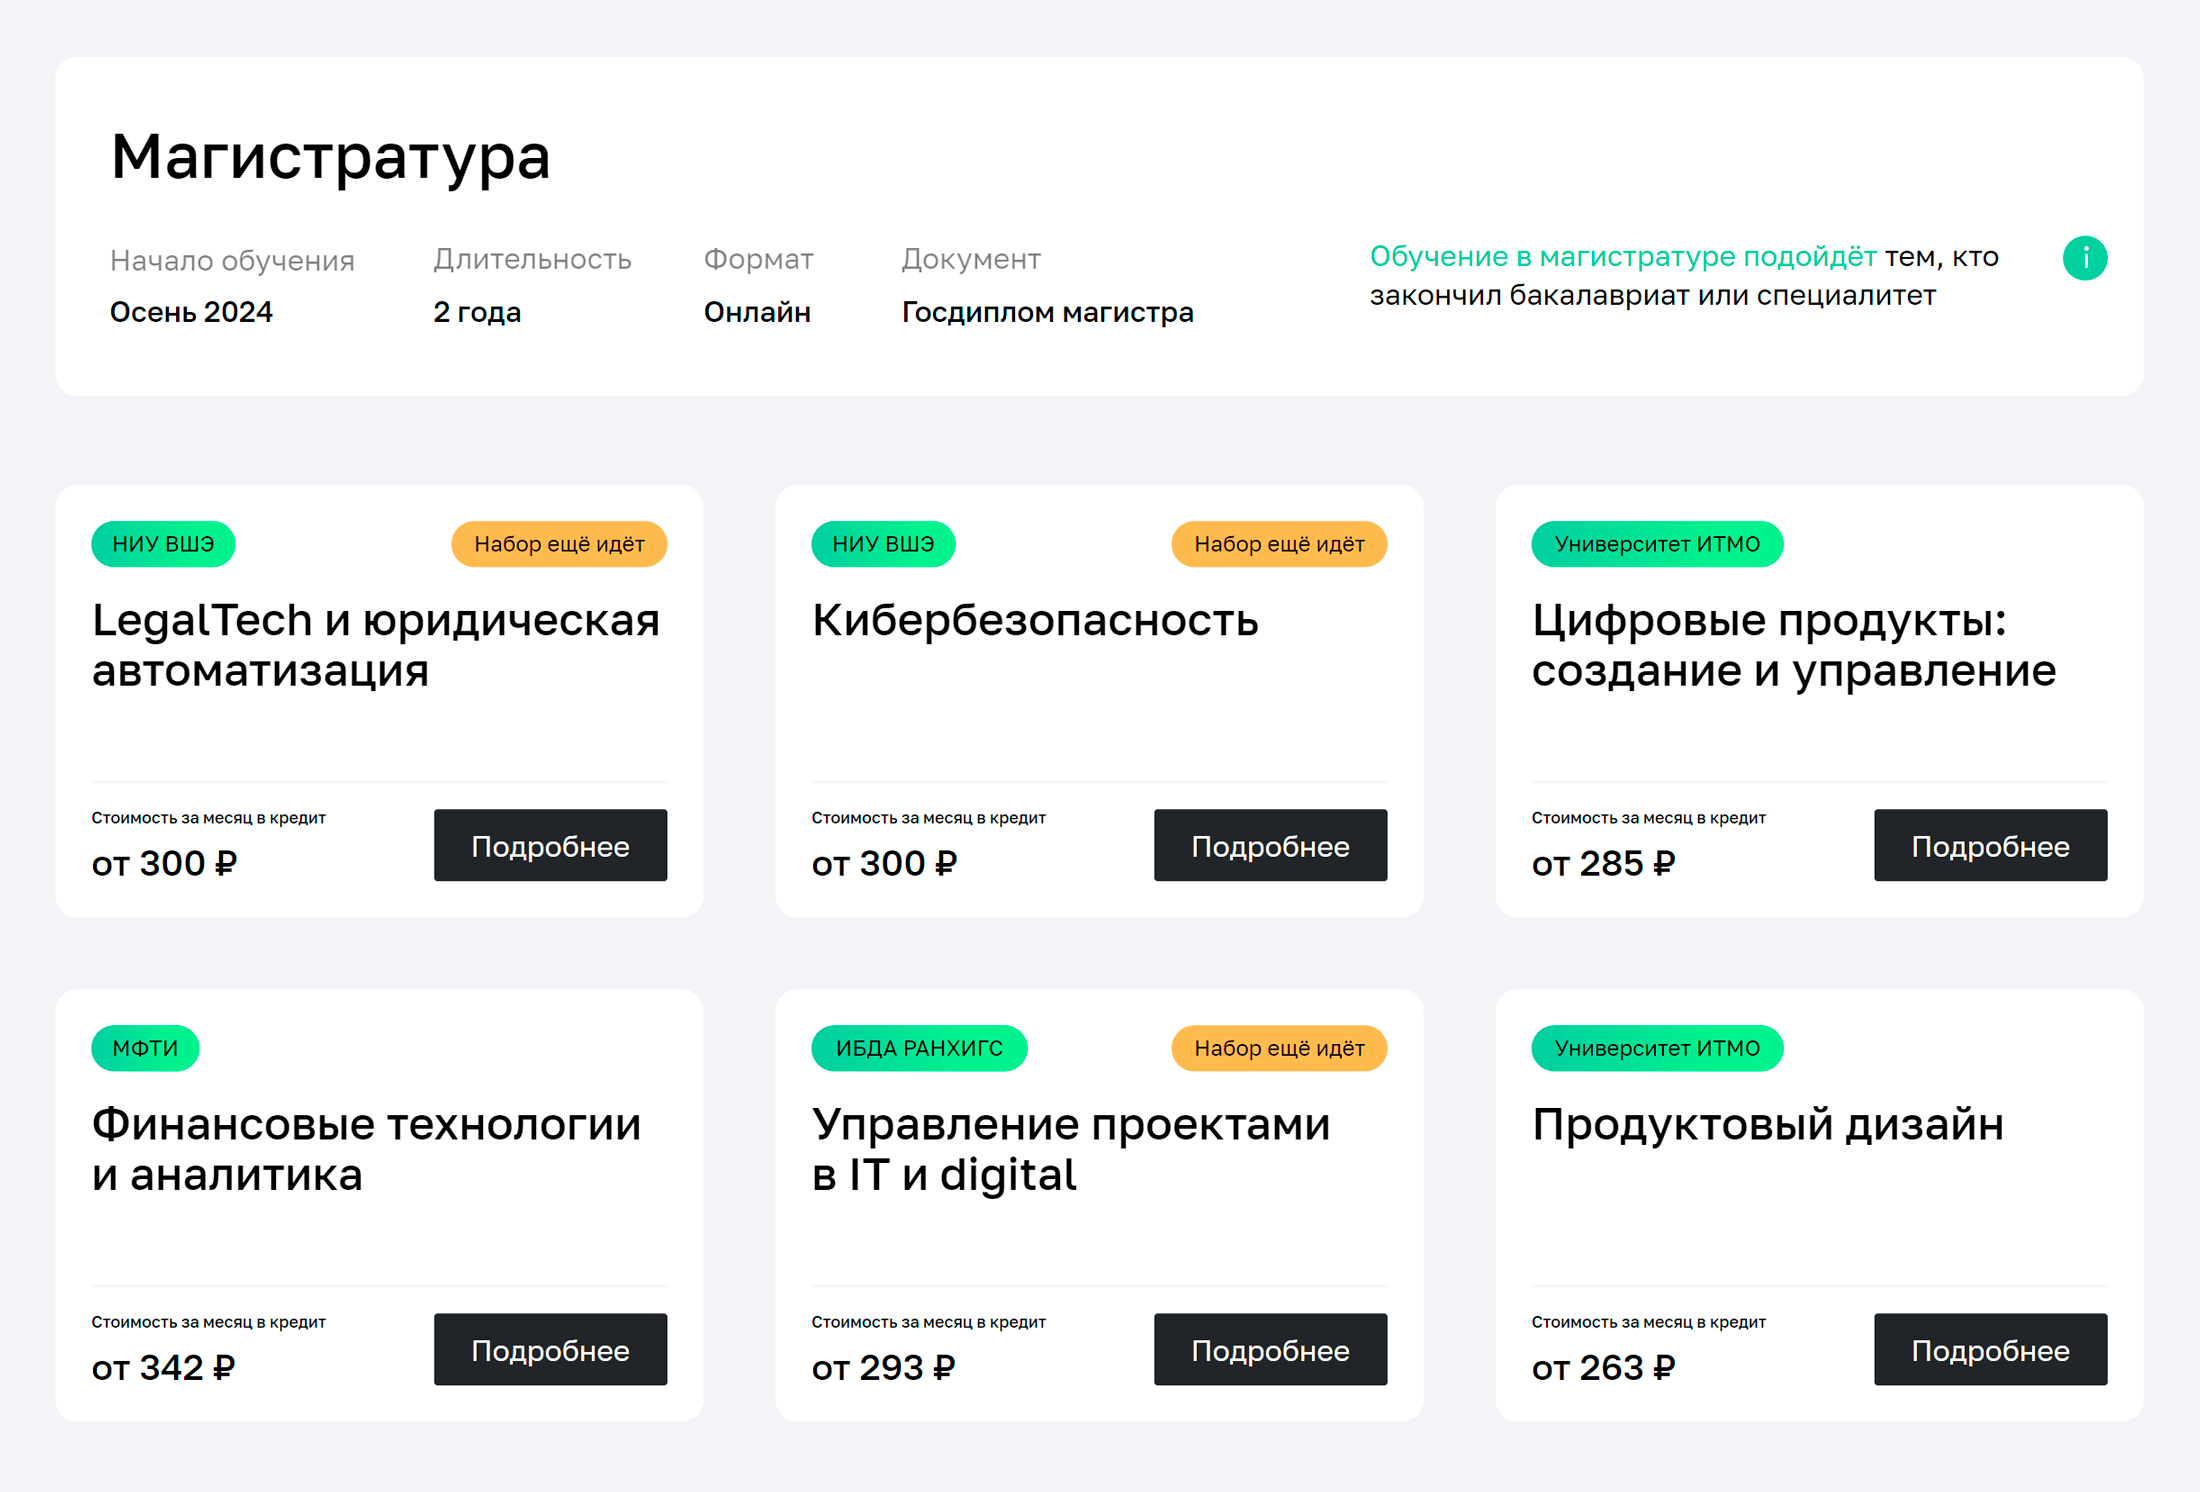Open details for LegalTech и юридическая автоматизация
The width and height of the screenshot is (2200, 1492).
click(x=550, y=845)
